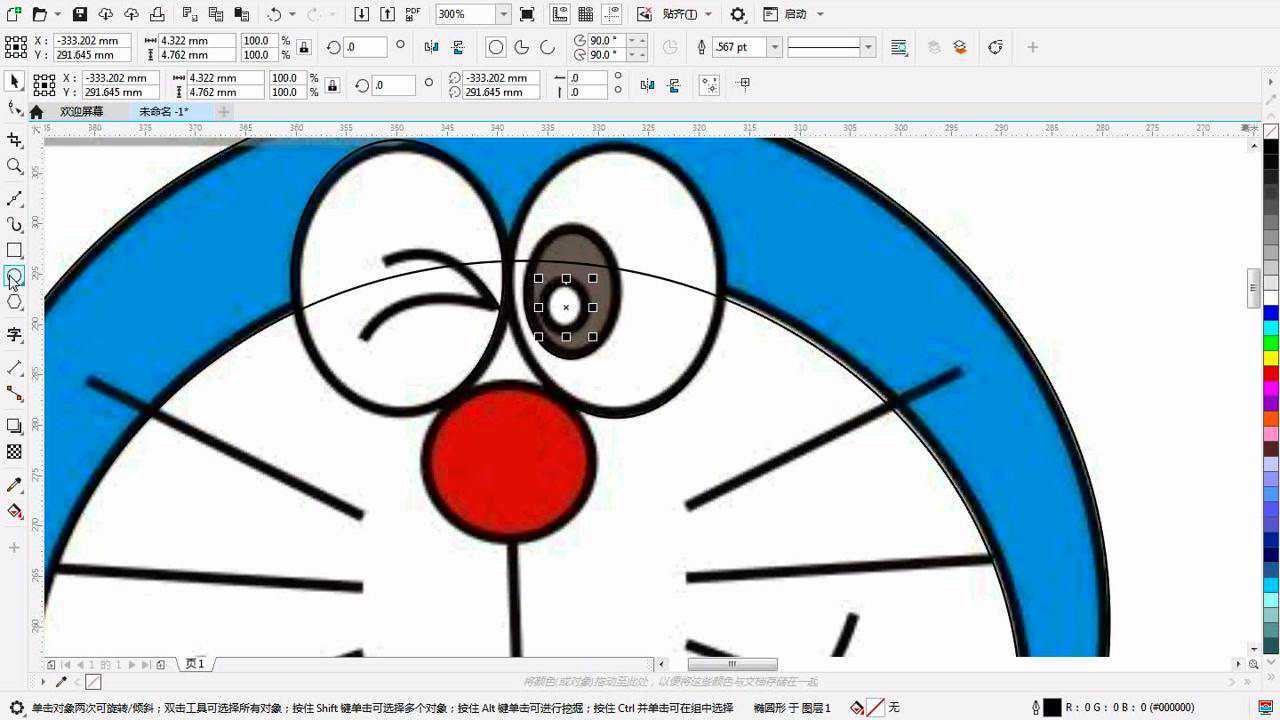The image size is (1280, 720).
Task: Switch to 未命名 -1* document tab
Action: point(163,112)
